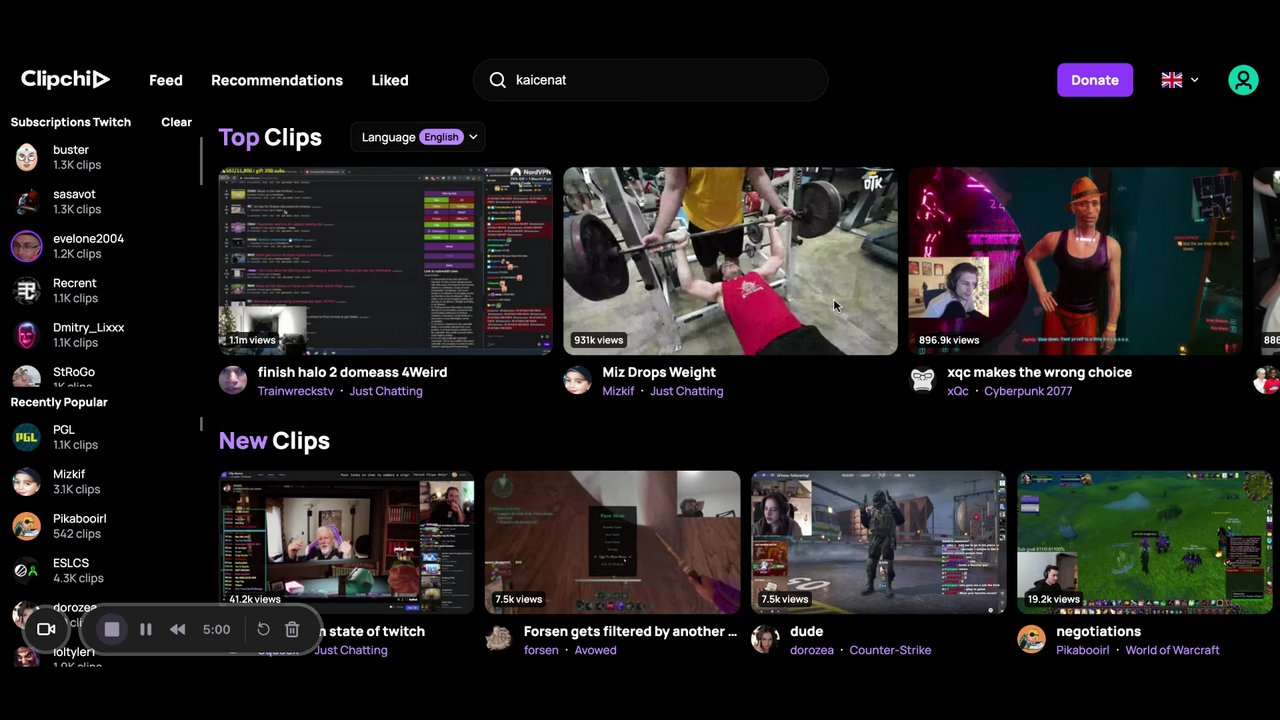Screen dimensions: 1280x720
Task: Play the Miz Drops Weight clip thumbnail
Action: 731,261
